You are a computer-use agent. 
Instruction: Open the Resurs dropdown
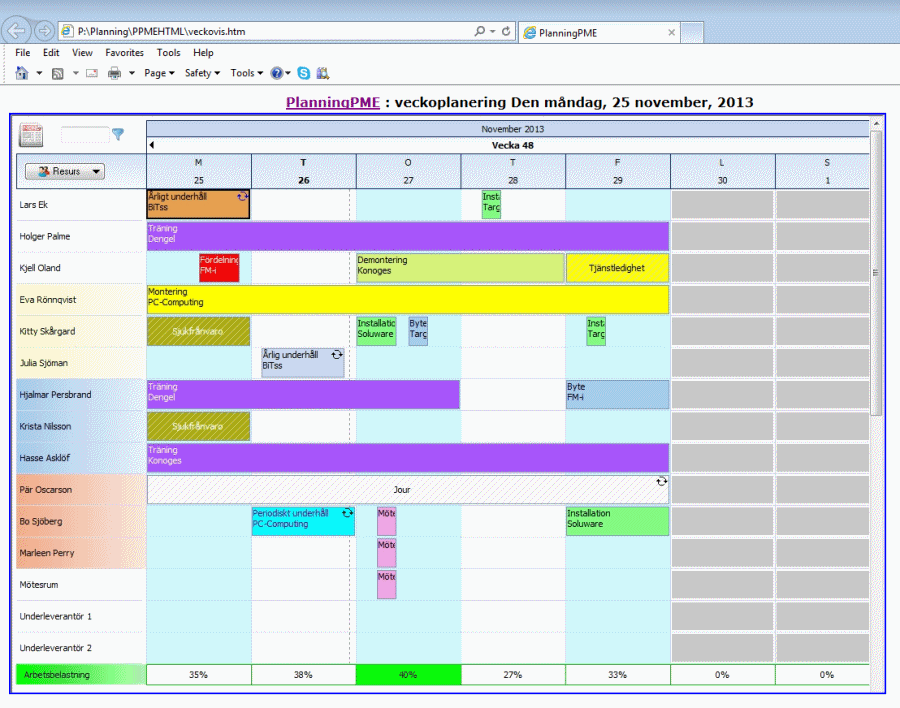tap(63, 170)
